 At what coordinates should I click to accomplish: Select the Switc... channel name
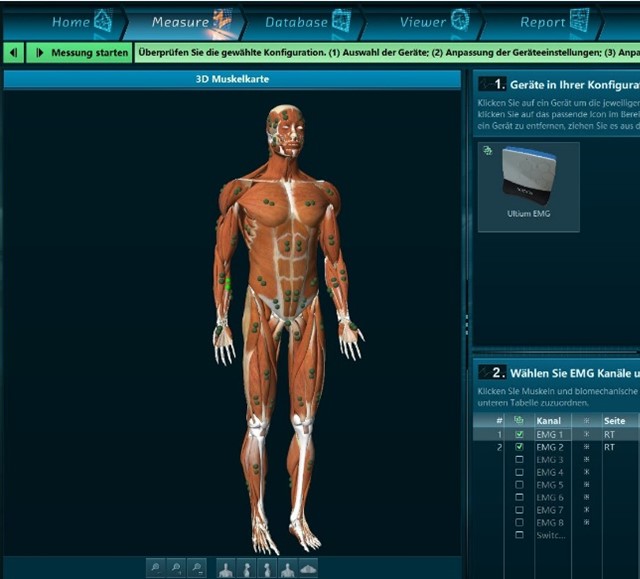(551, 535)
